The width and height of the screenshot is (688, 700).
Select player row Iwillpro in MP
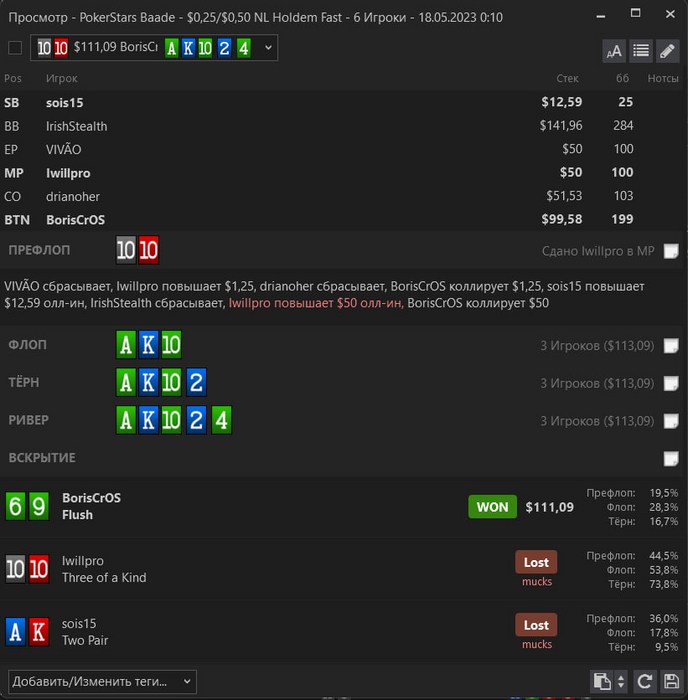pos(342,173)
